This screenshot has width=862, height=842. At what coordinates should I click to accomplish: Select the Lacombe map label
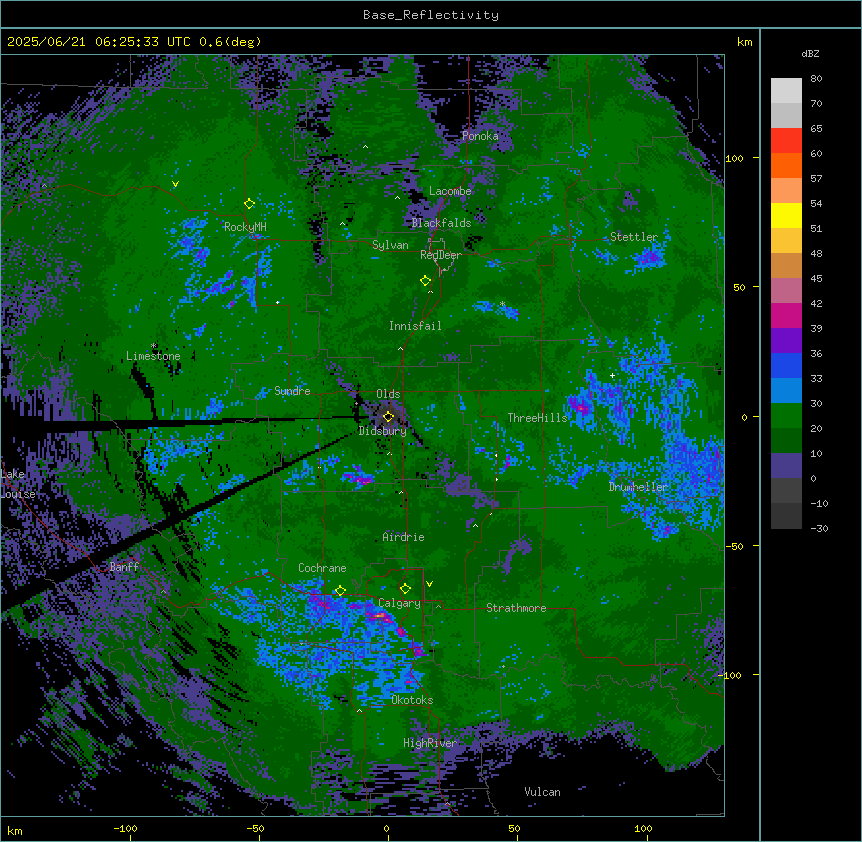(450, 191)
